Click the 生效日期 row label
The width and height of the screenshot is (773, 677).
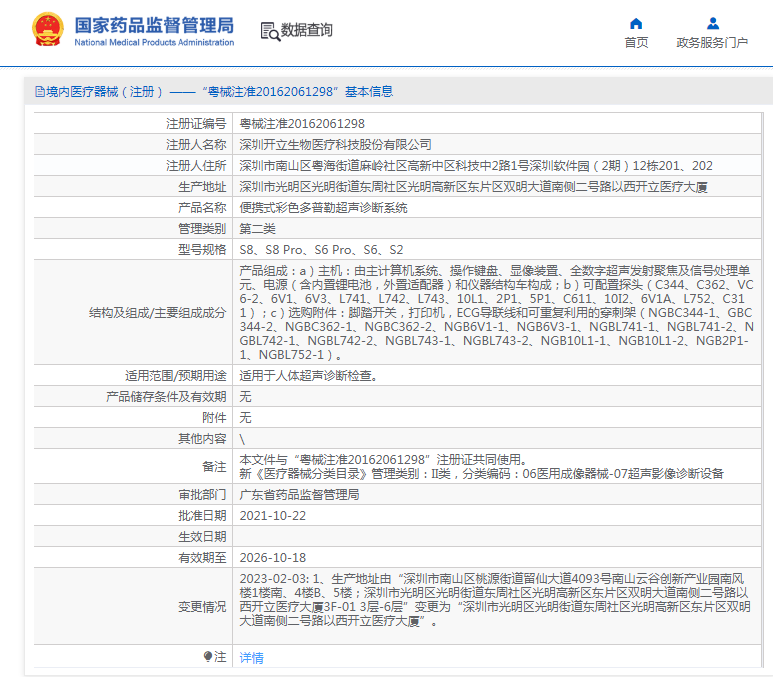pyautogui.click(x=202, y=536)
